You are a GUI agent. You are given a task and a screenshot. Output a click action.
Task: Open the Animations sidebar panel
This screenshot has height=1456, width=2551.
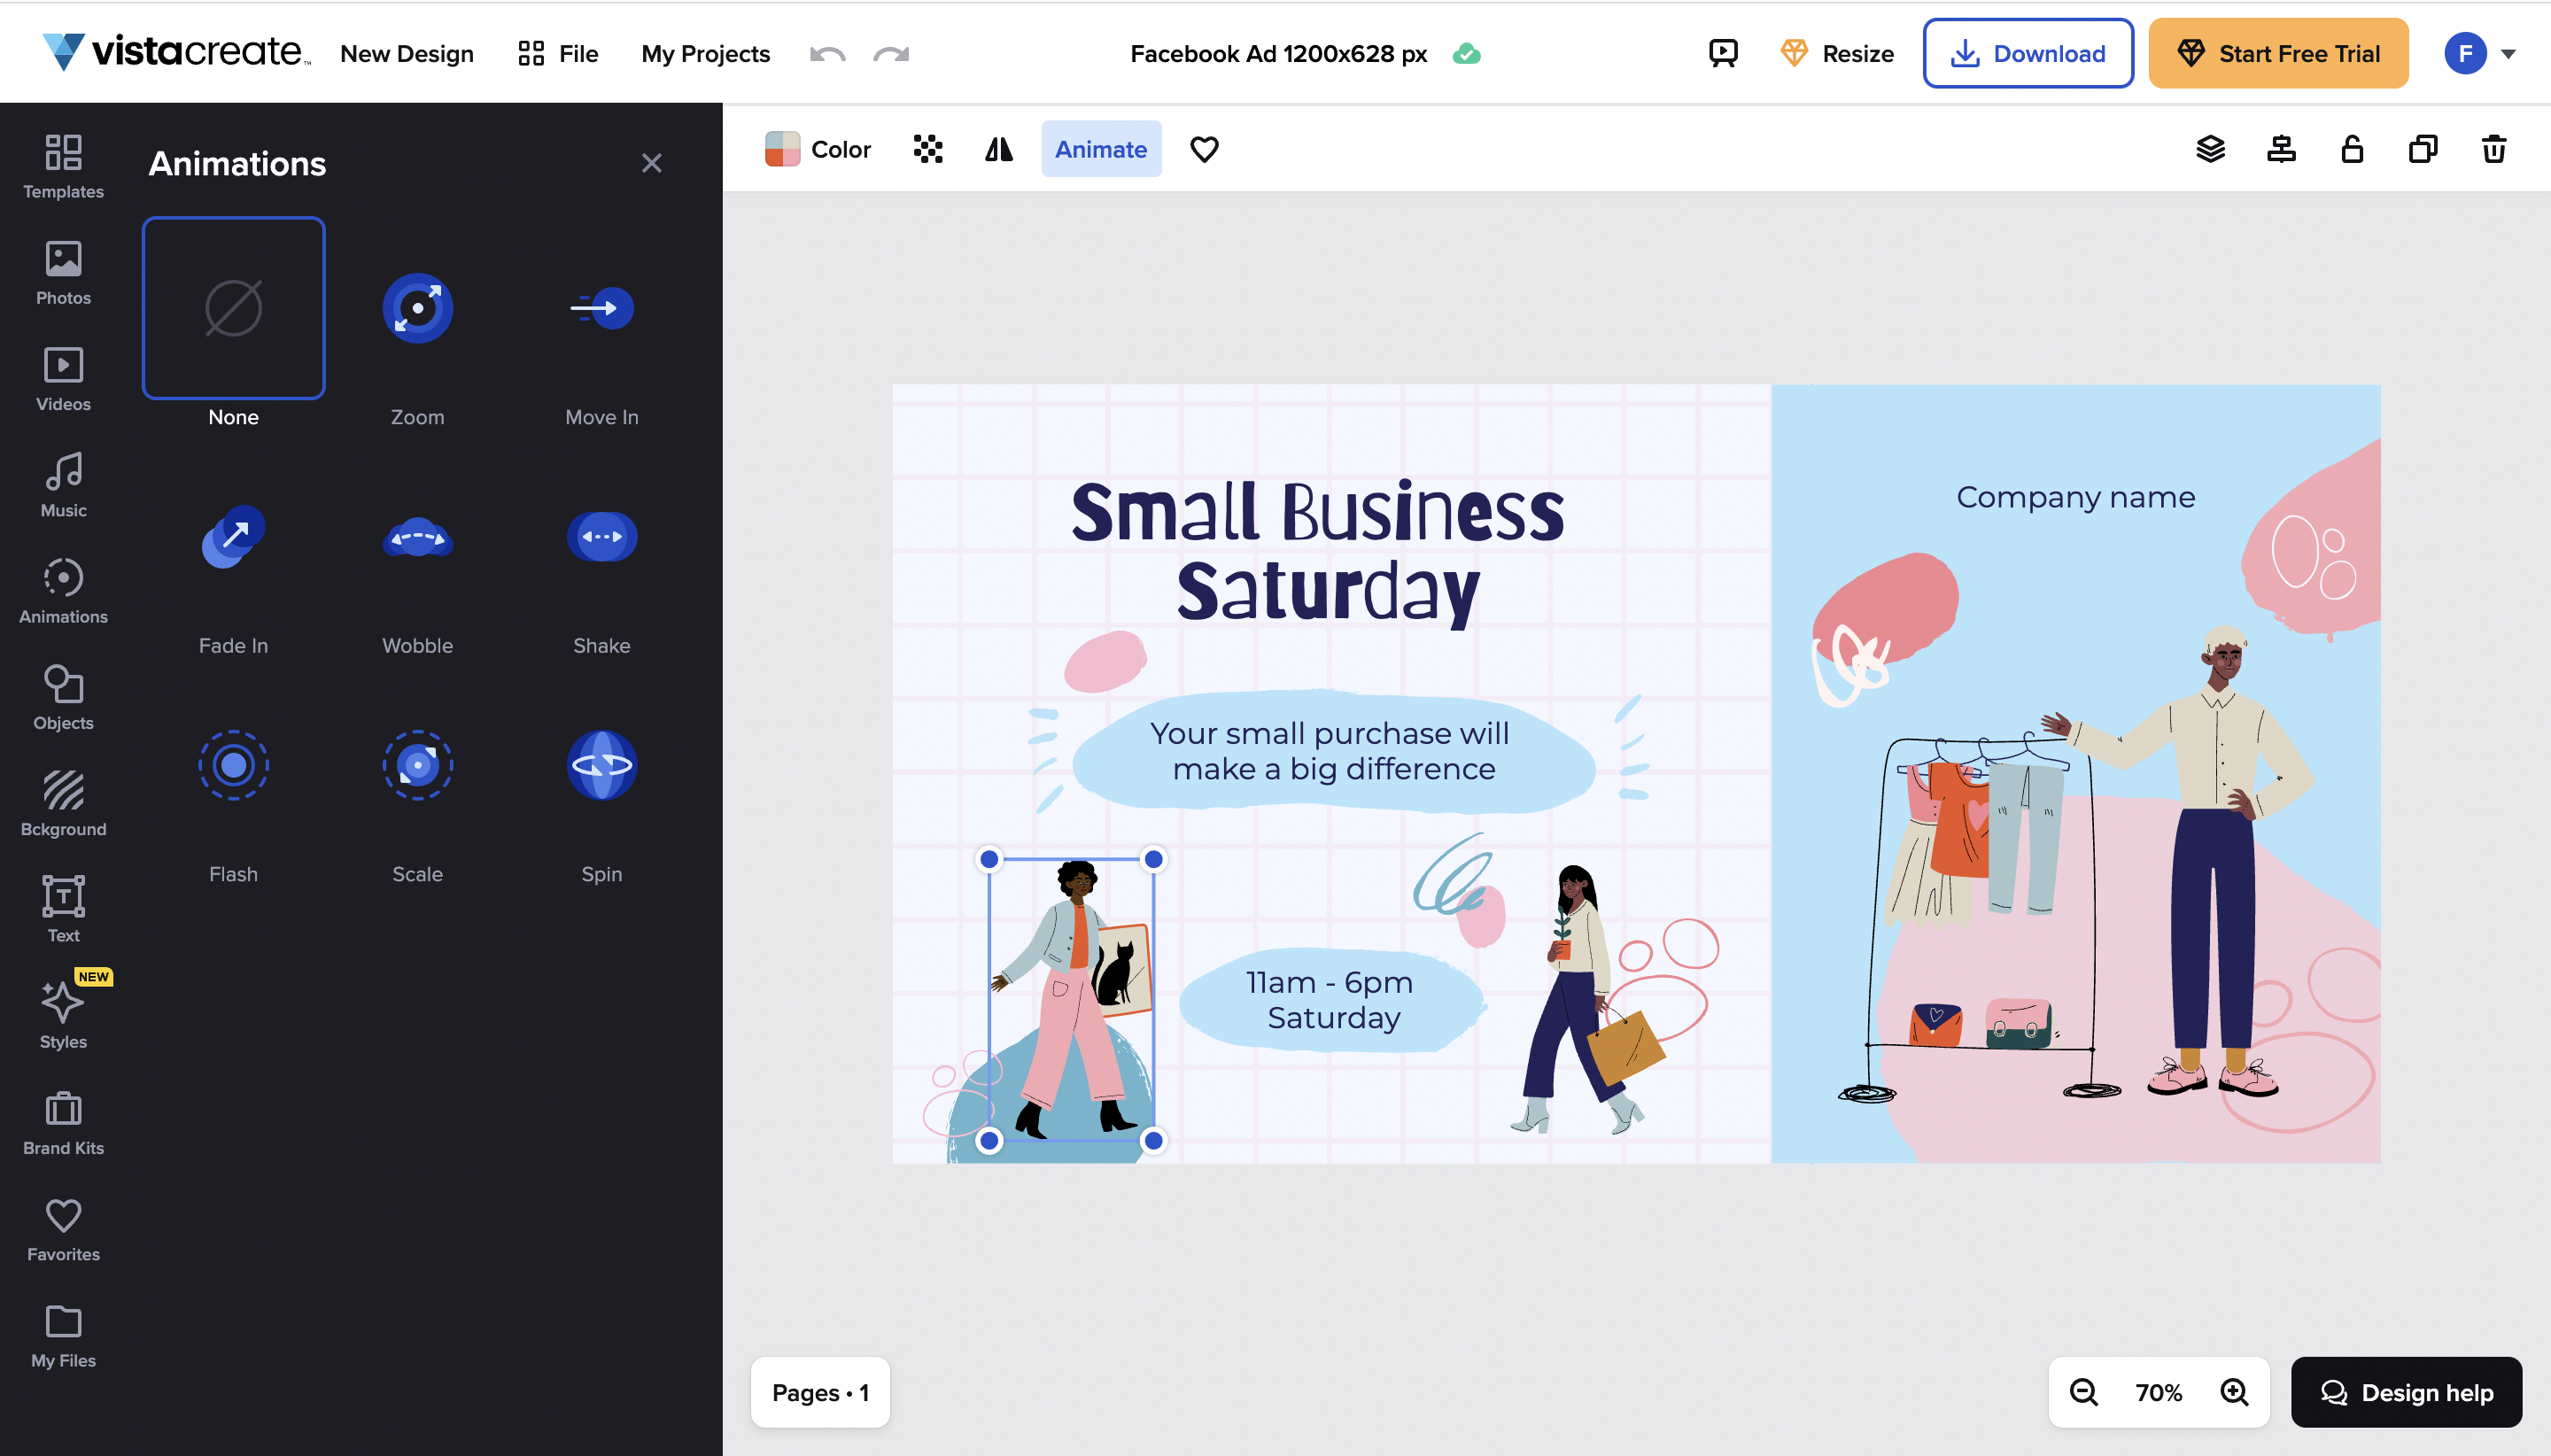(61, 592)
